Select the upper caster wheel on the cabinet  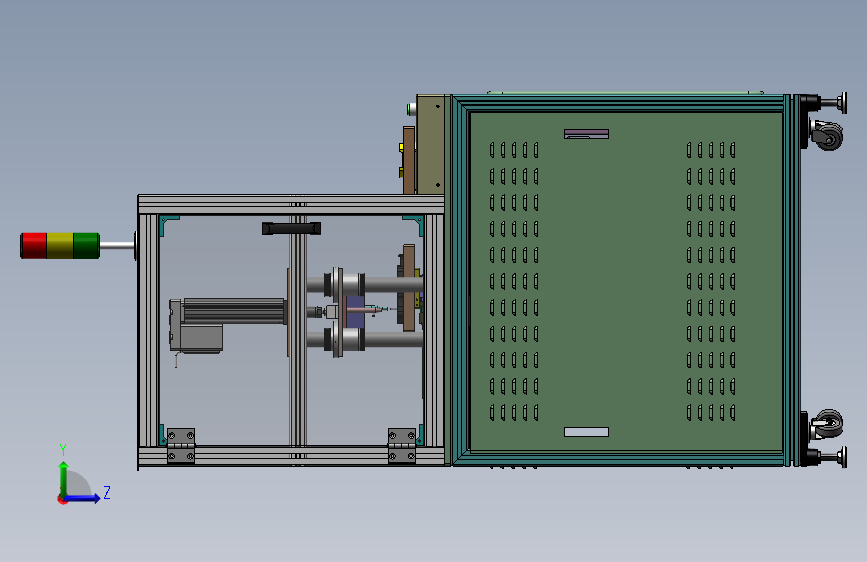[x=827, y=135]
